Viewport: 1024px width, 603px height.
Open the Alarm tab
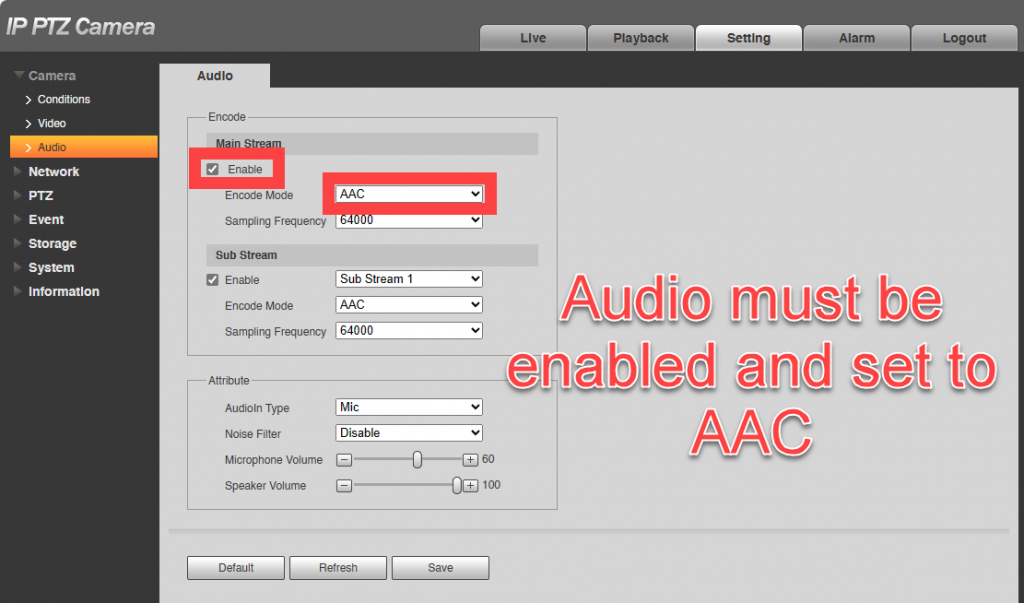pyautogui.click(x=856, y=38)
